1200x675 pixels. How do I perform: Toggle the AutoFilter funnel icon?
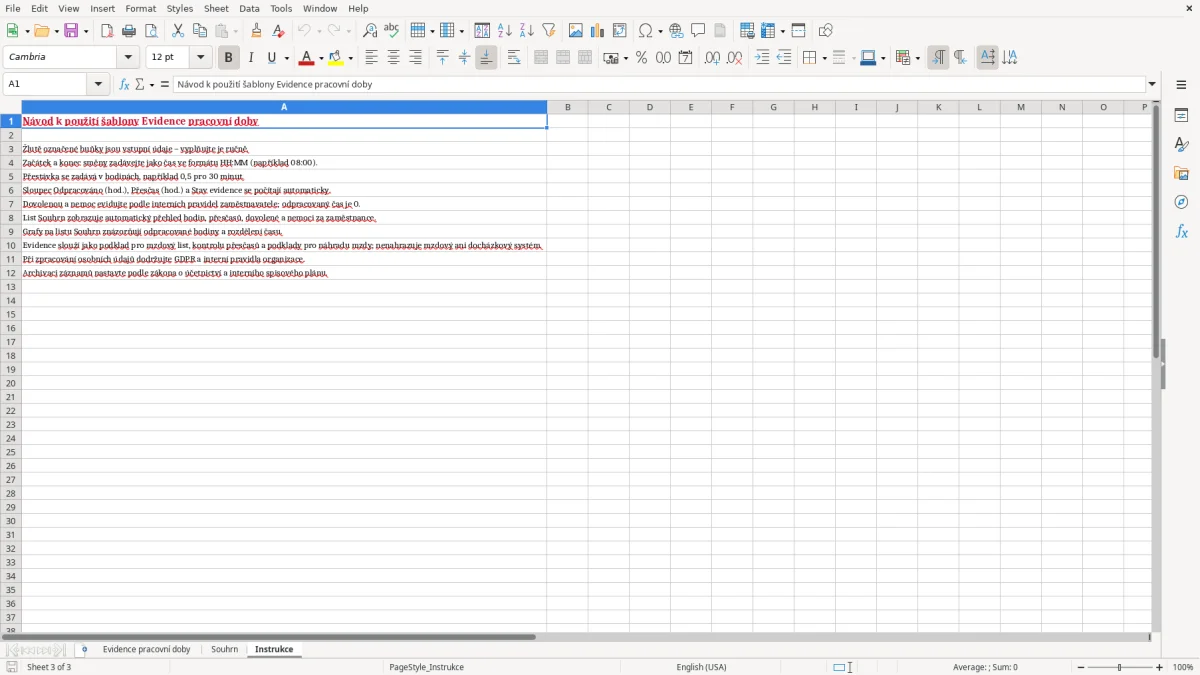click(x=549, y=31)
